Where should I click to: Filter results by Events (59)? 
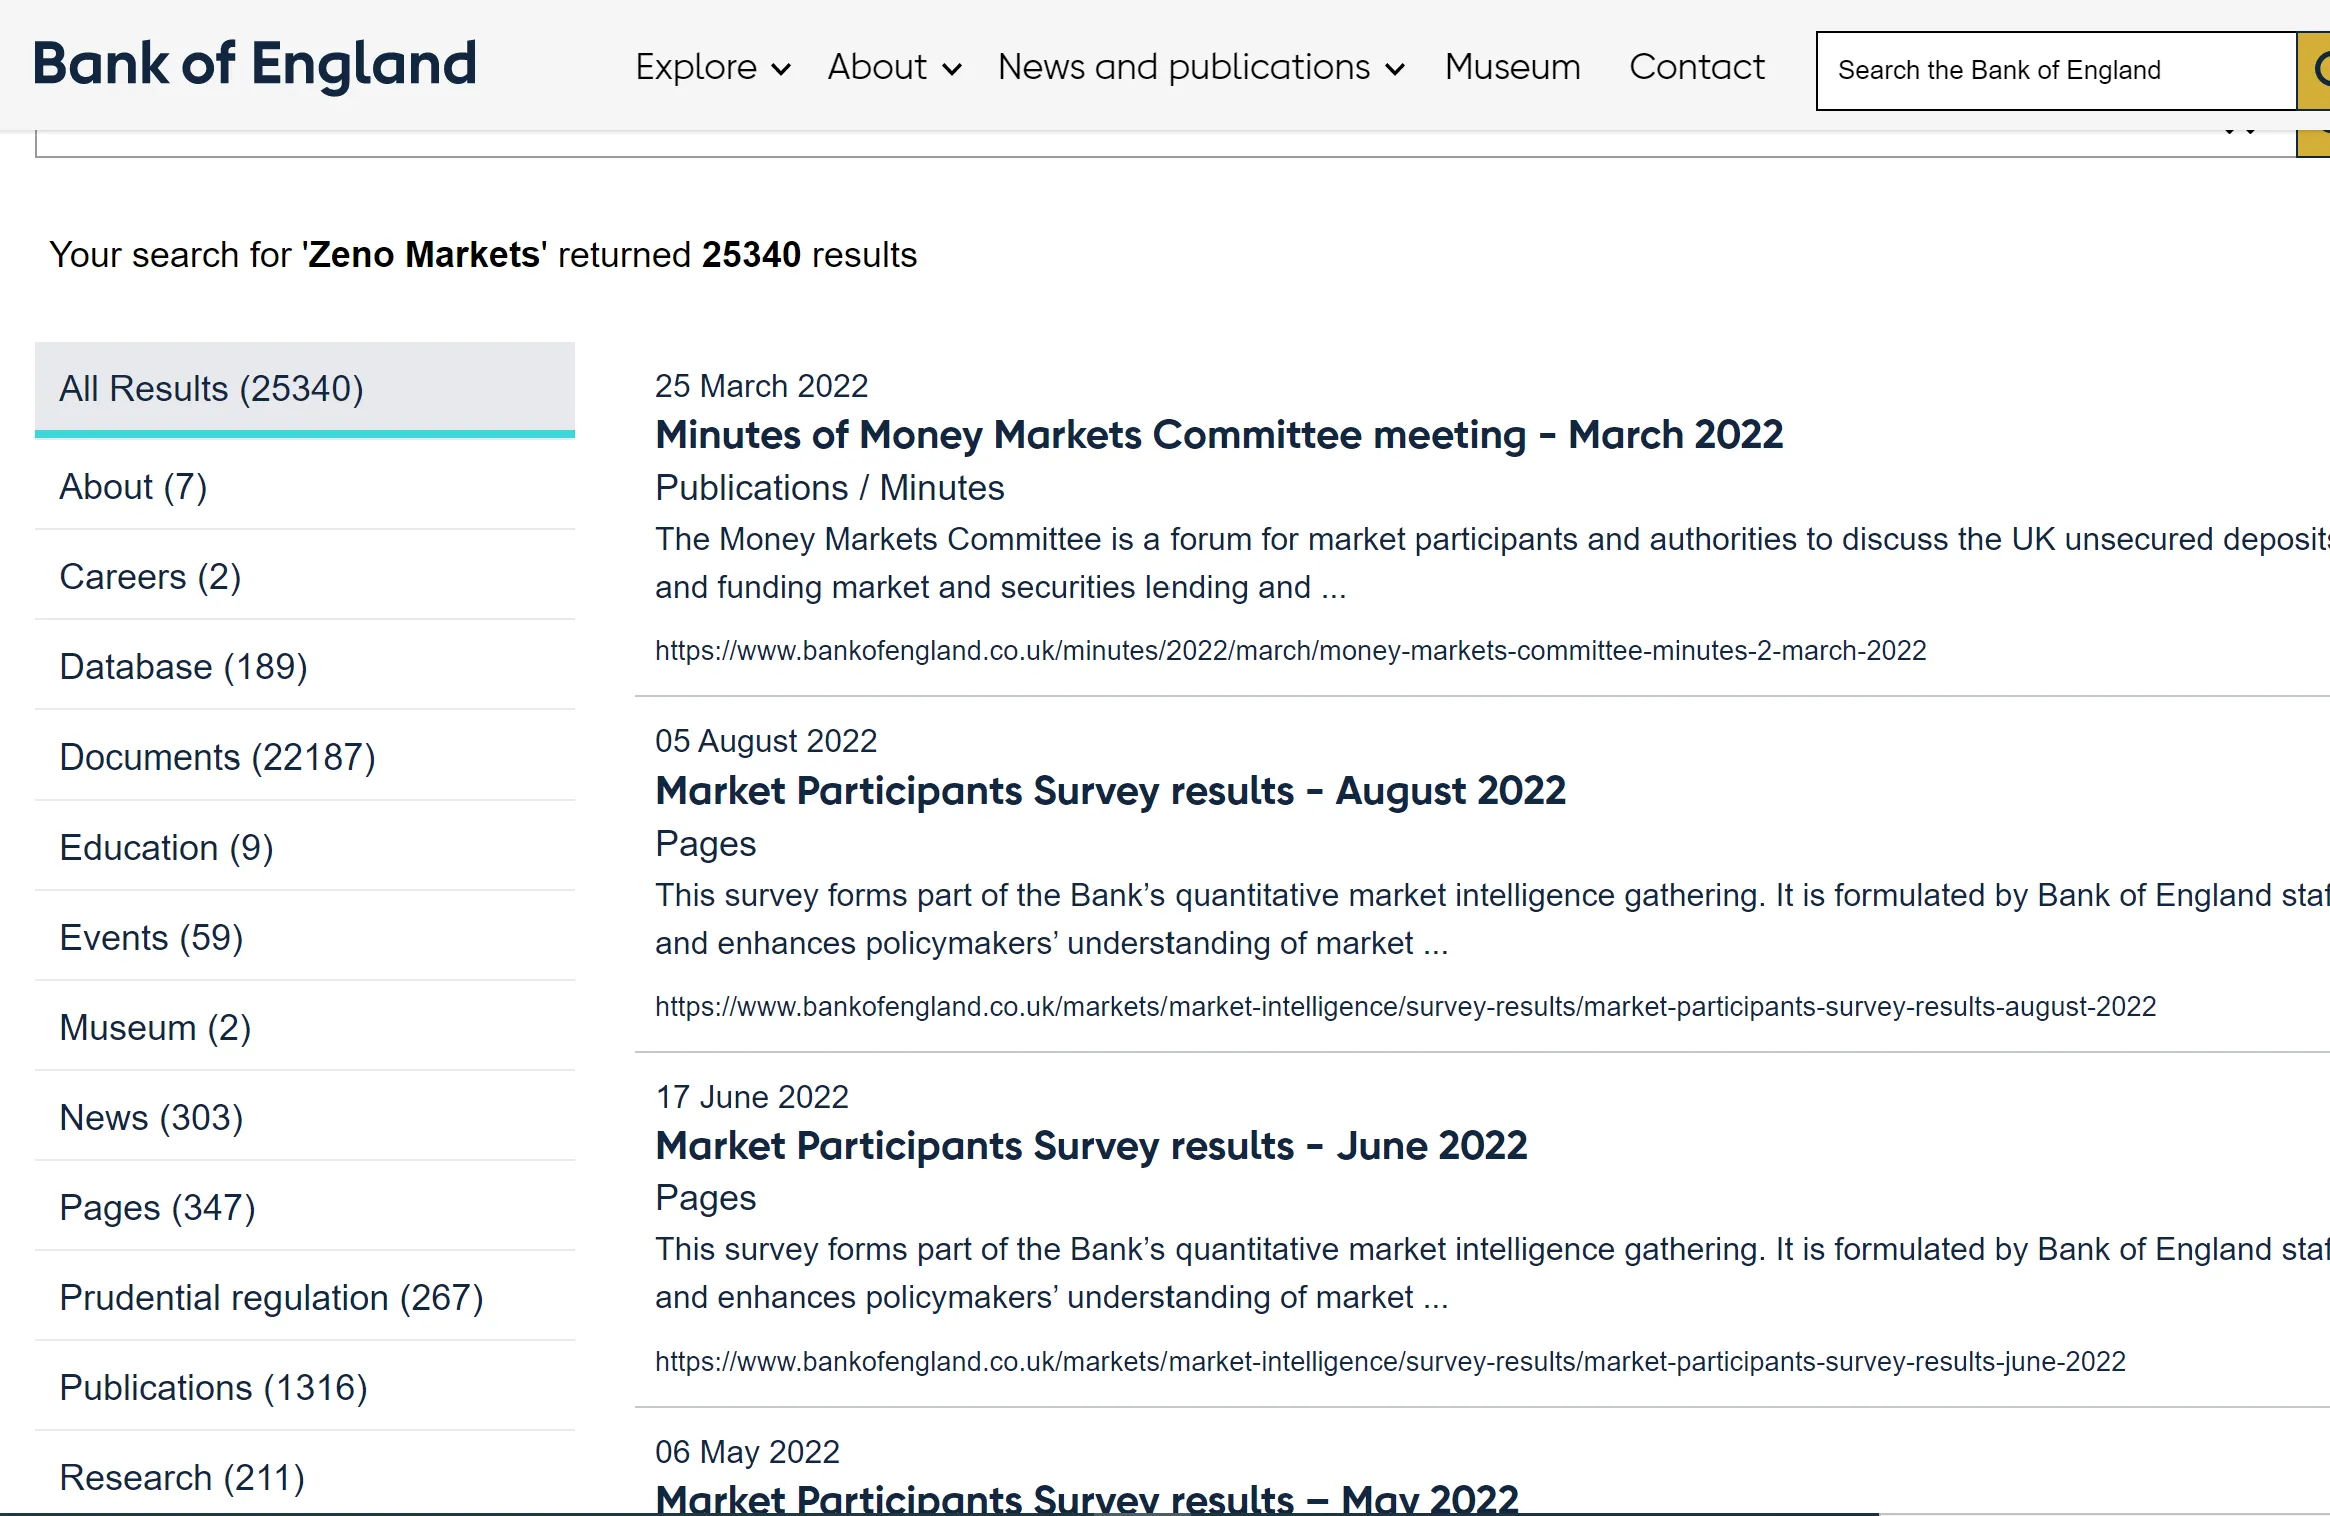point(305,937)
